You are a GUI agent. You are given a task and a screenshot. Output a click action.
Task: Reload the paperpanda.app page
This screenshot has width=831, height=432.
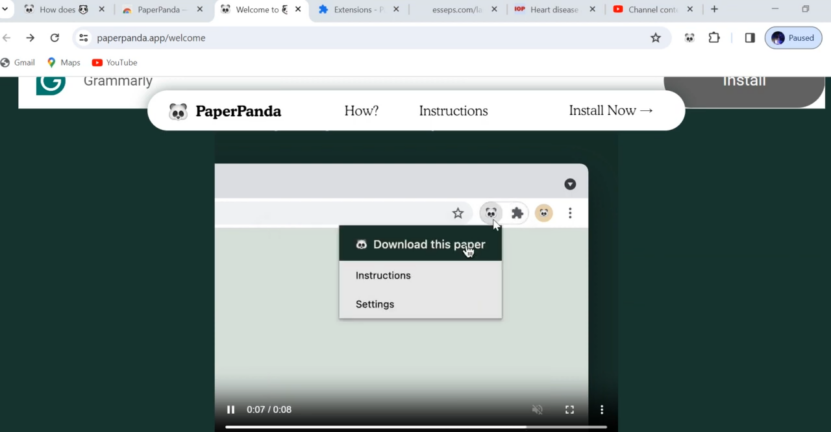(x=55, y=38)
